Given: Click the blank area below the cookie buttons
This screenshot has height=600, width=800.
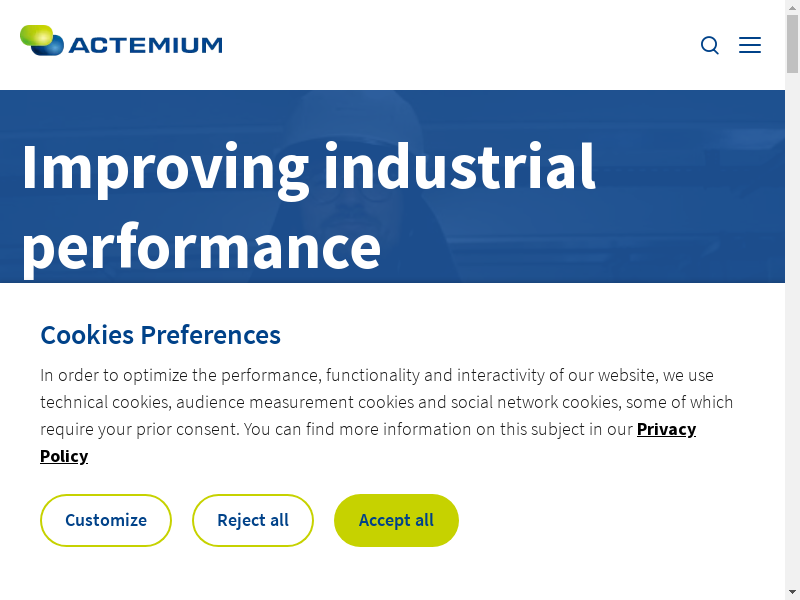Looking at the screenshot, I should coord(400,575).
